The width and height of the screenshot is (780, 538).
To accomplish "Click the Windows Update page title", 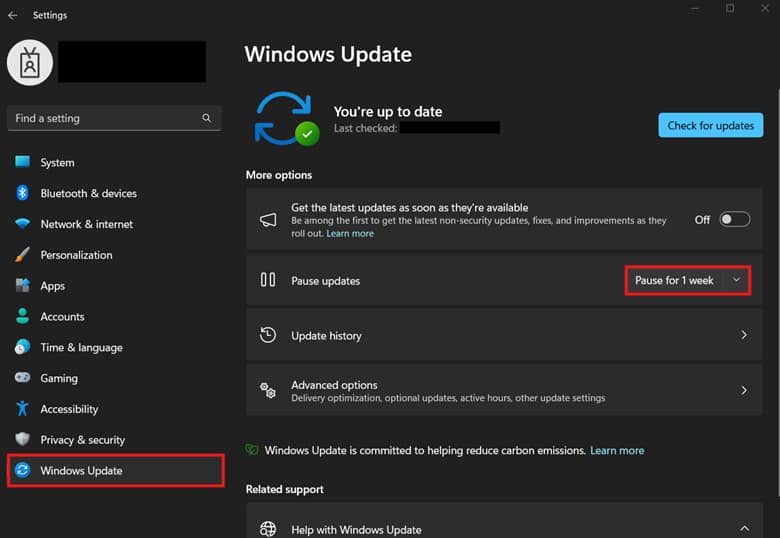I will click(x=328, y=54).
